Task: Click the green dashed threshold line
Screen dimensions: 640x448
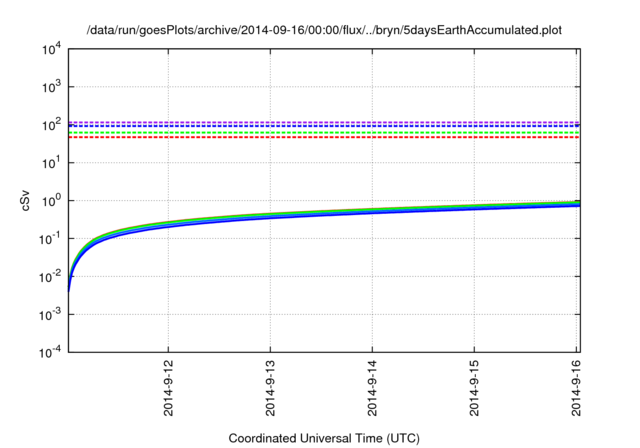Action: (324, 133)
